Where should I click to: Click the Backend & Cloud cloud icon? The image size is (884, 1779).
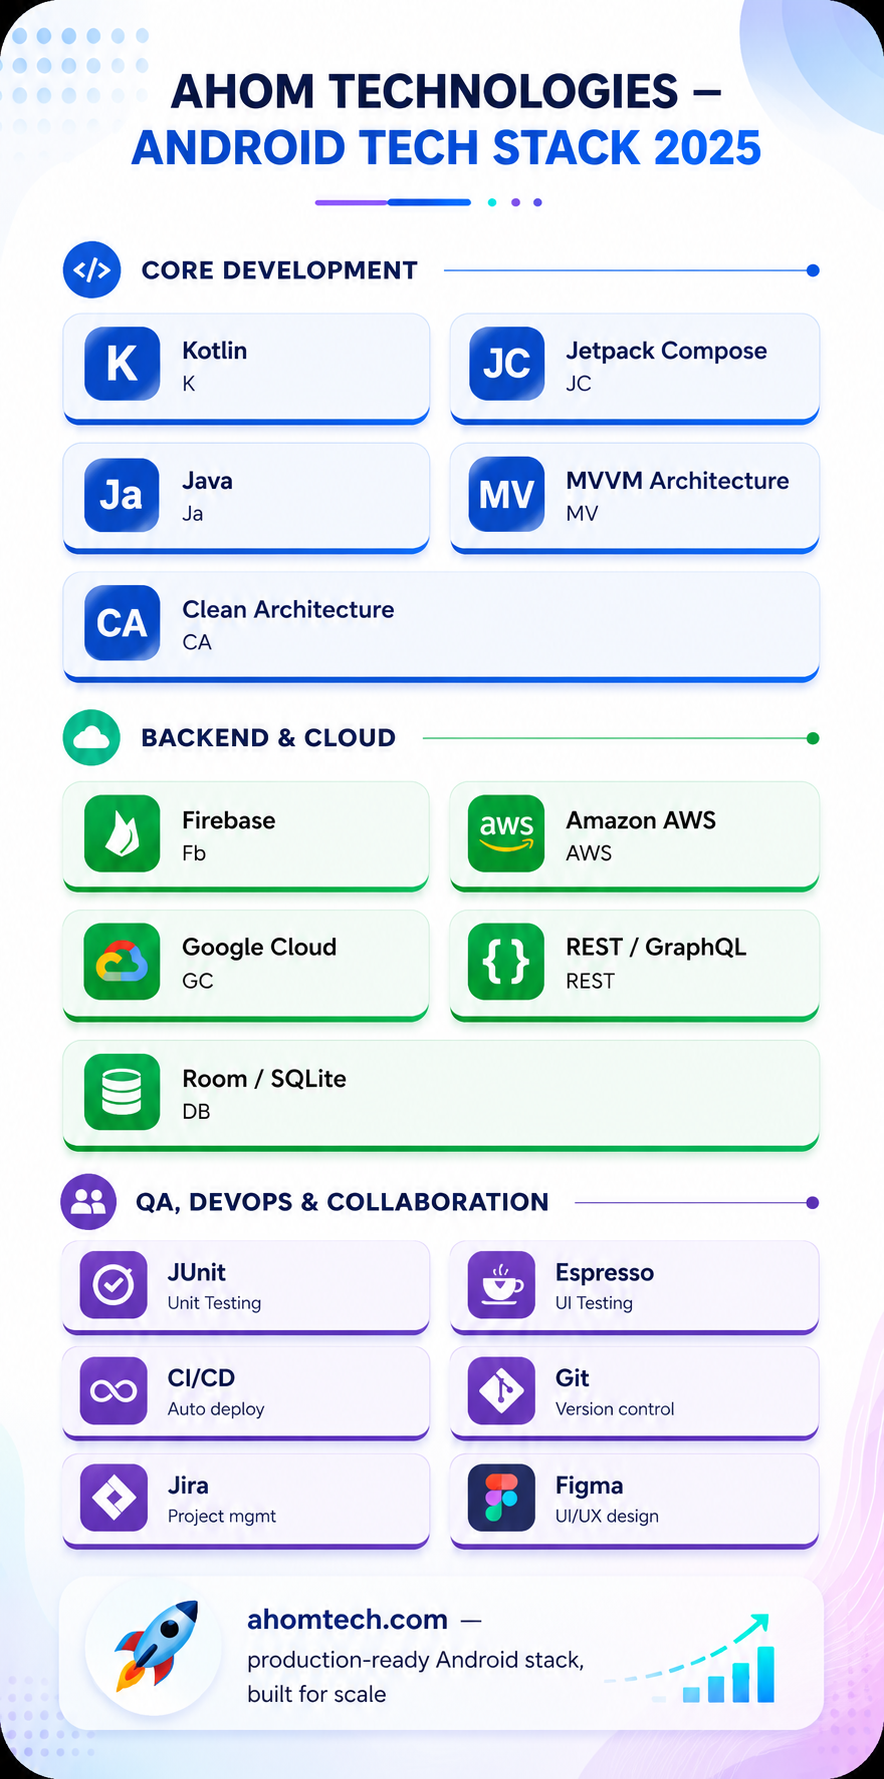coord(92,738)
